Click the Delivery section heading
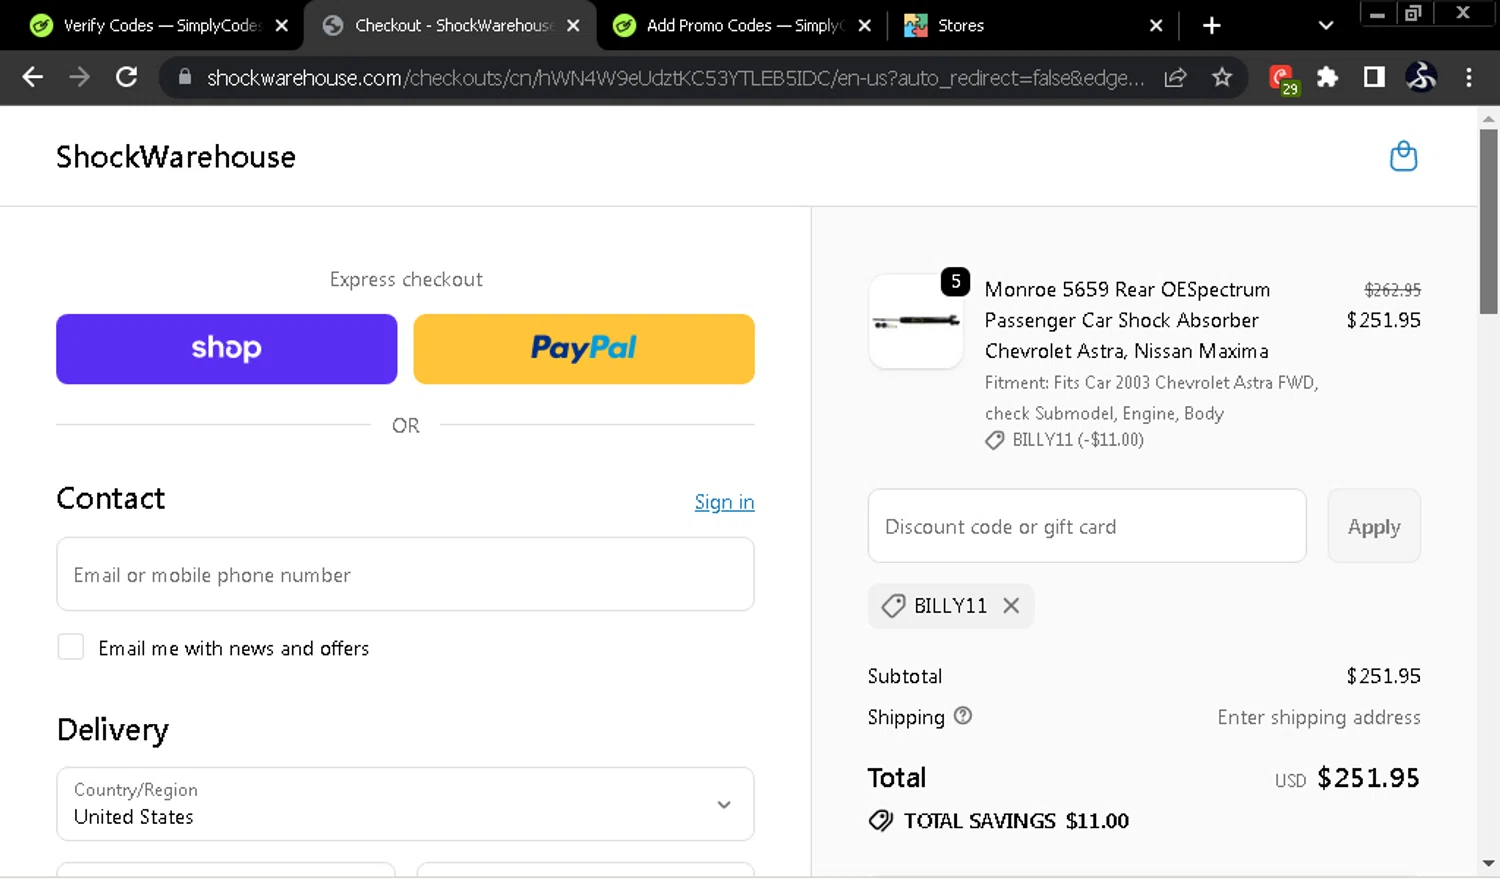 [x=113, y=730]
